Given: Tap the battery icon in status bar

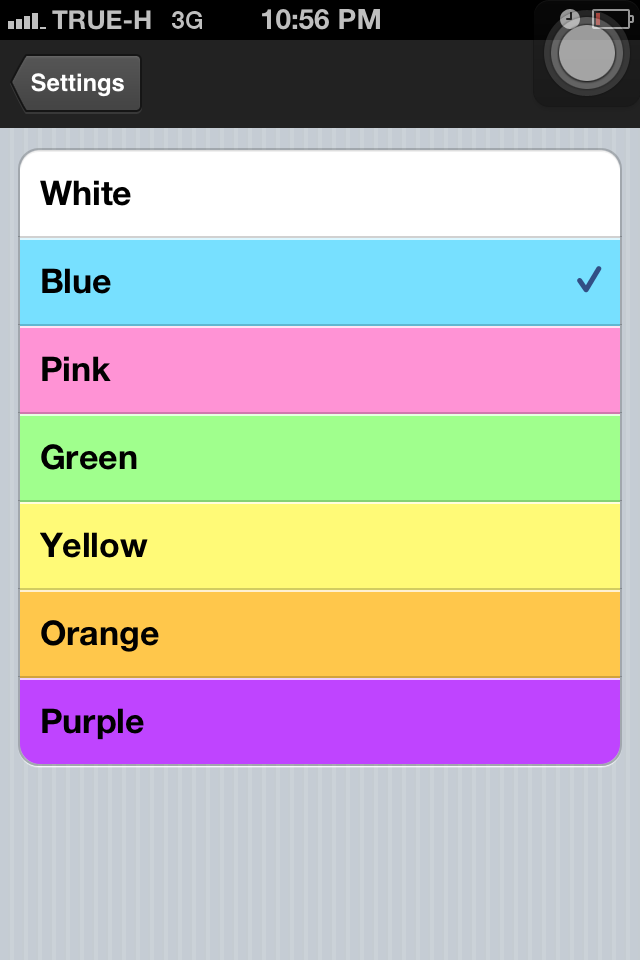Looking at the screenshot, I should [613, 19].
